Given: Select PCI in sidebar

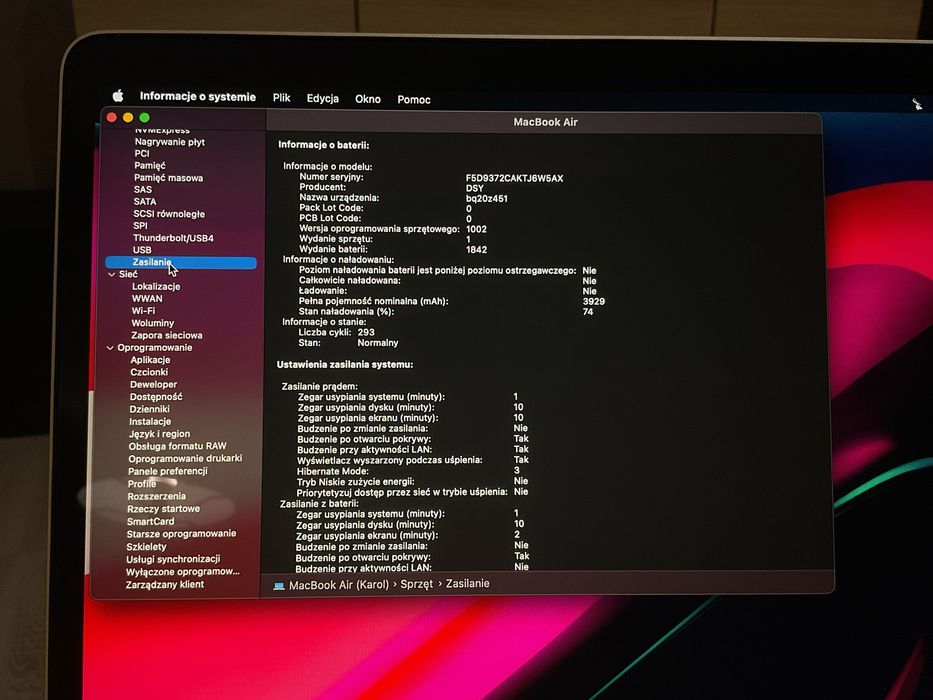Looking at the screenshot, I should 142,154.
